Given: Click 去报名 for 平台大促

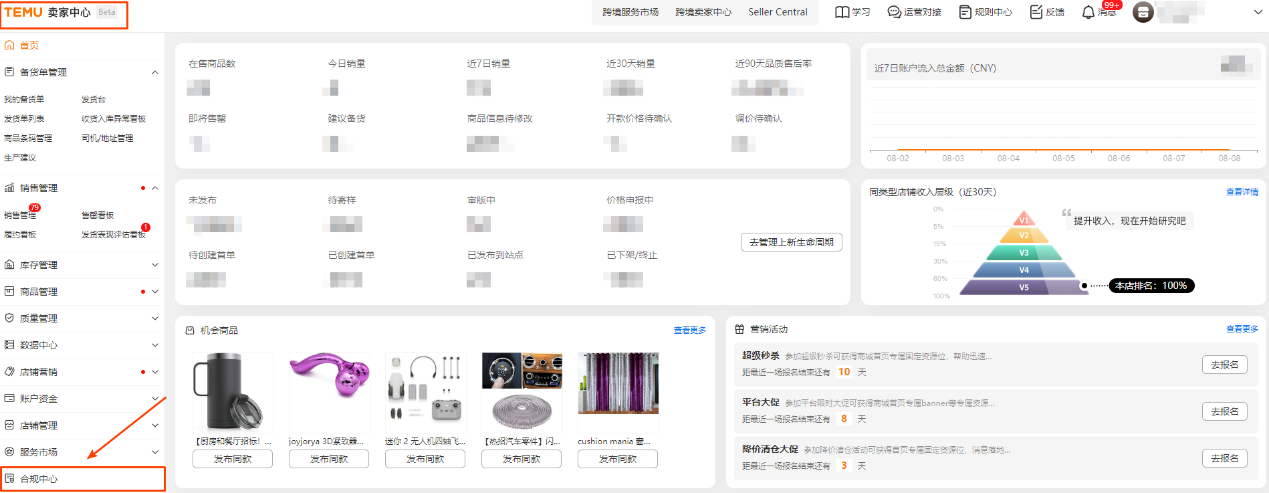Looking at the screenshot, I should point(1225,411).
